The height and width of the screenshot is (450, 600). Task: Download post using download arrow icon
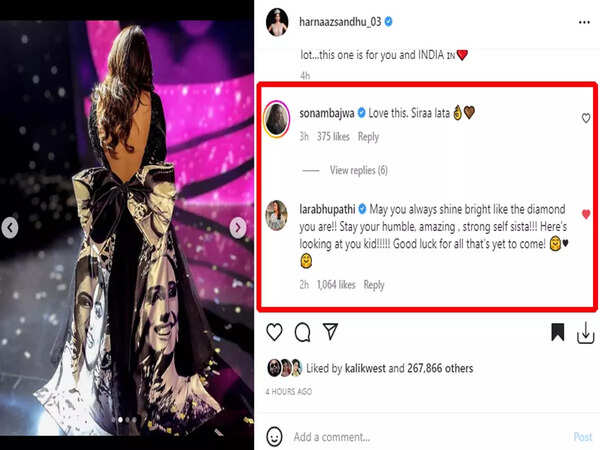point(586,332)
